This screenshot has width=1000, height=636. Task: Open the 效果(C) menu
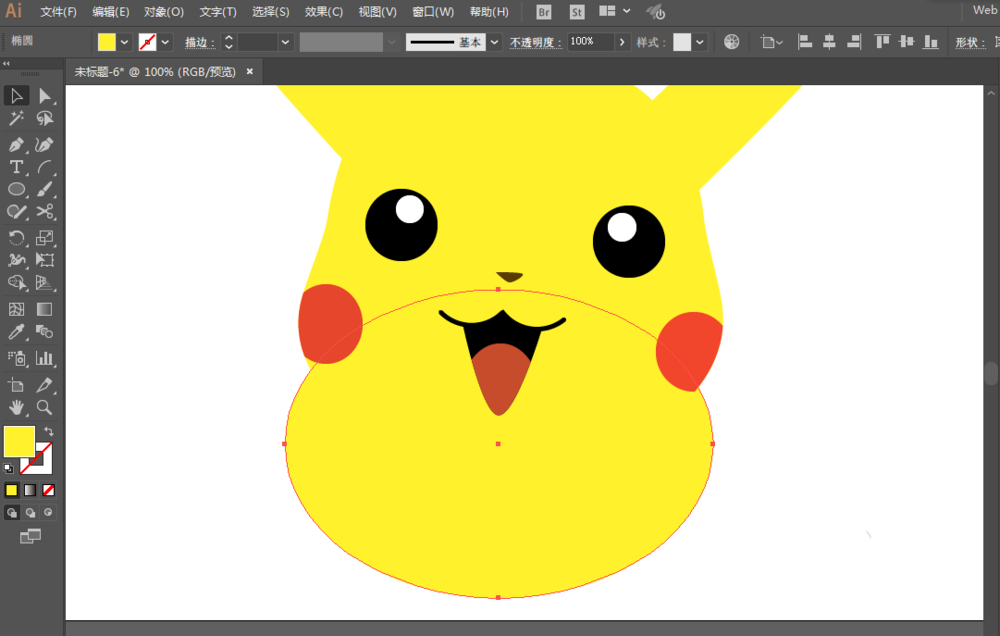(324, 12)
